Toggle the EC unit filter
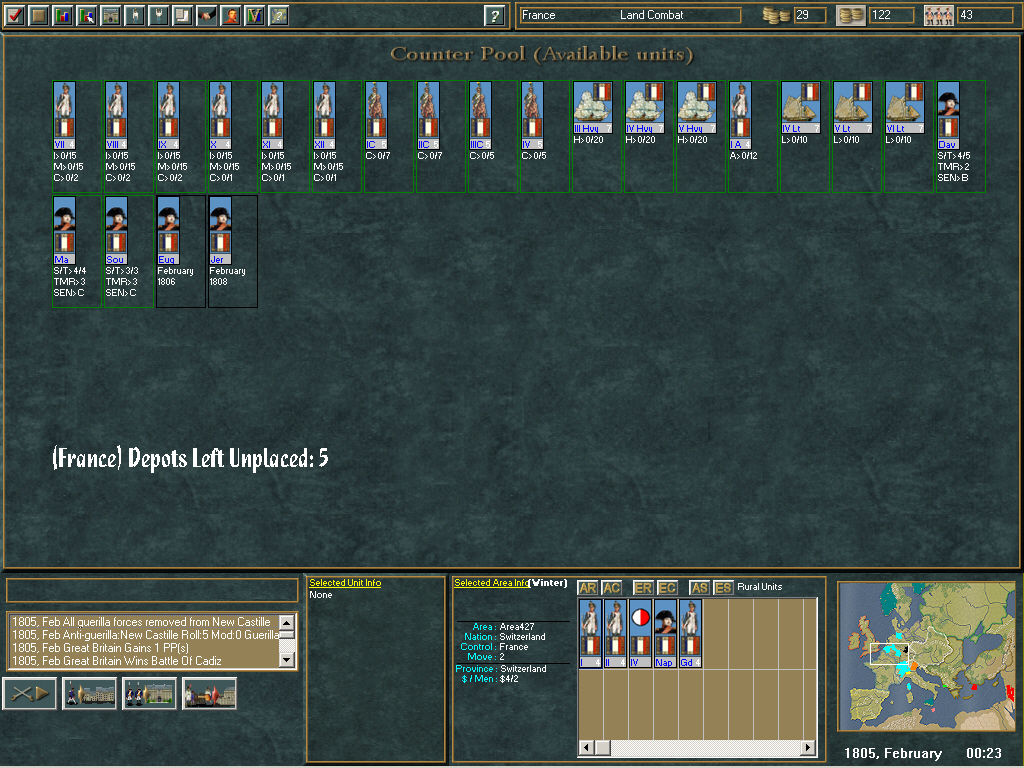The width and height of the screenshot is (1024, 768). point(667,588)
